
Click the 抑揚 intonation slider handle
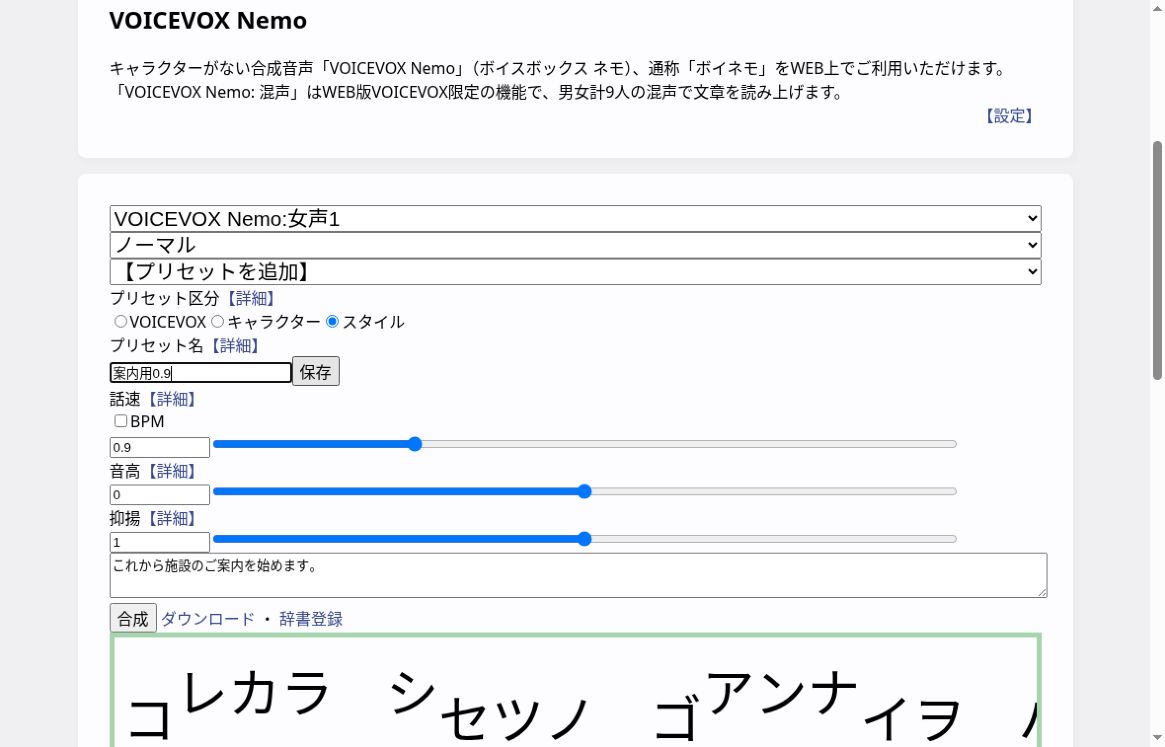[x=585, y=539]
